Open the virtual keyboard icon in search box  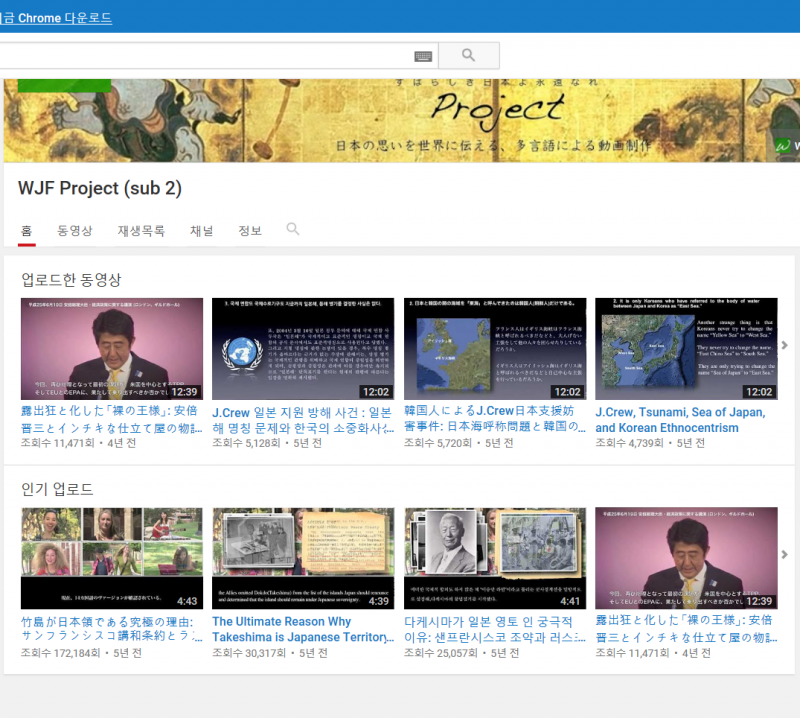[x=423, y=56]
